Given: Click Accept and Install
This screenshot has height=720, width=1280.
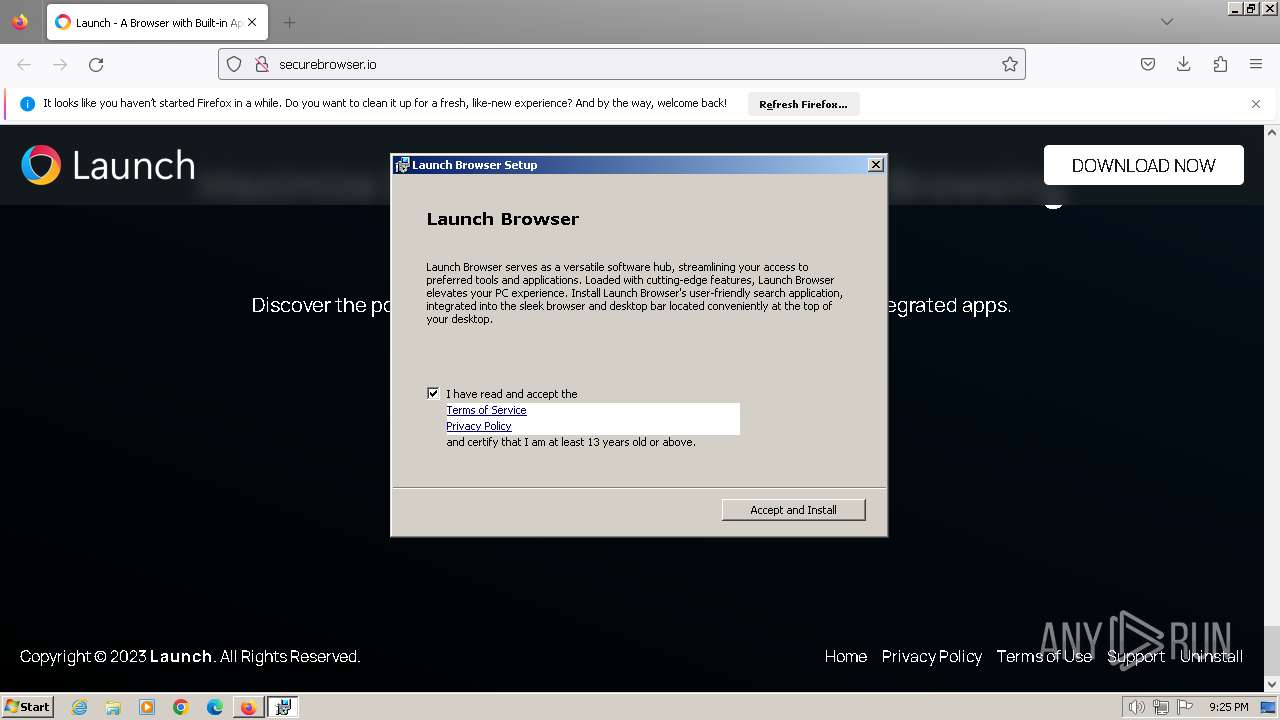Looking at the screenshot, I should coord(793,510).
